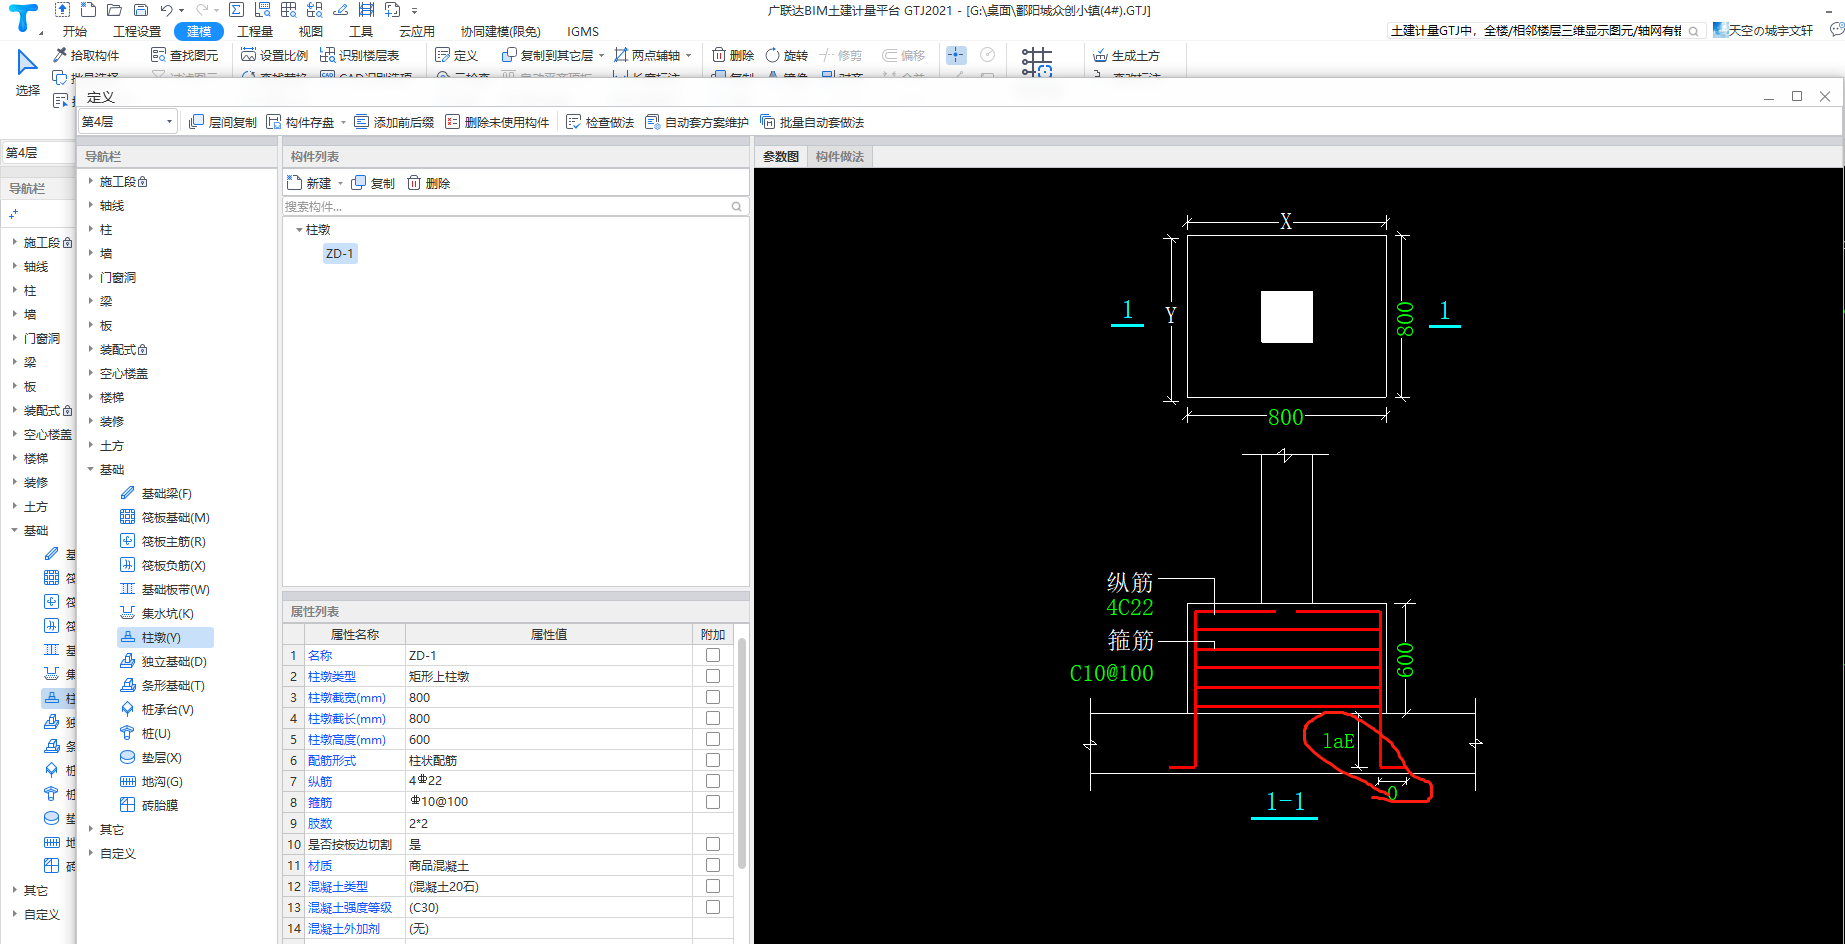Screen dimensions: 1845x944
Task: Click 层间复制 inter-floor copy toolbar icon
Action: [x=197, y=122]
